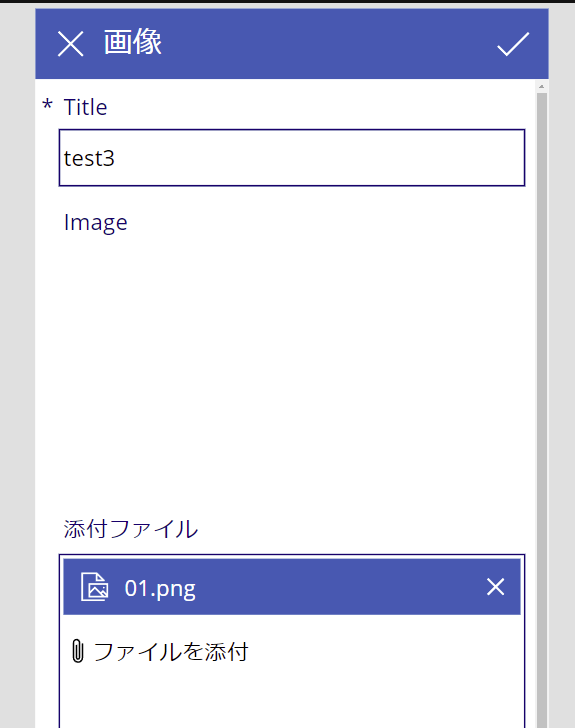Click the required asterisk next to Title
575x728 pixels.
(x=47, y=104)
